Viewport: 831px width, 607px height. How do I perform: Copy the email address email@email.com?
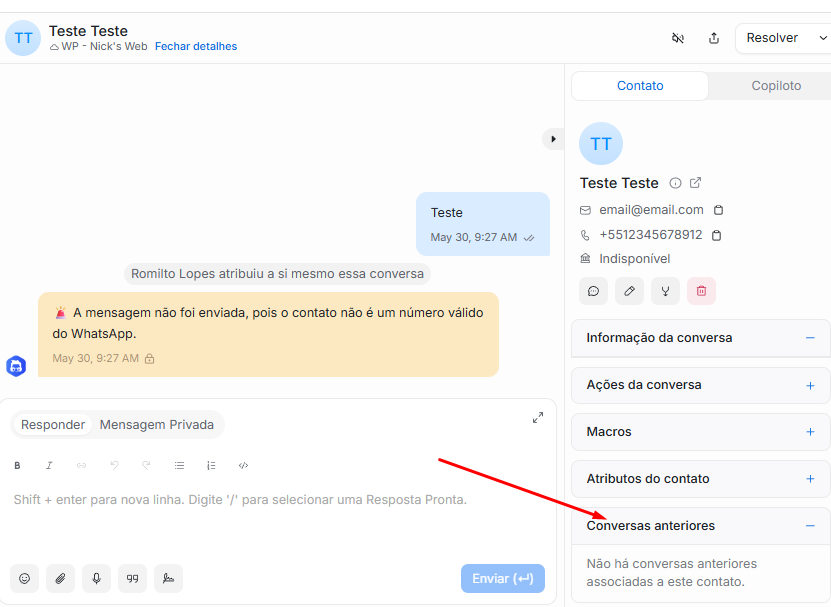point(718,210)
